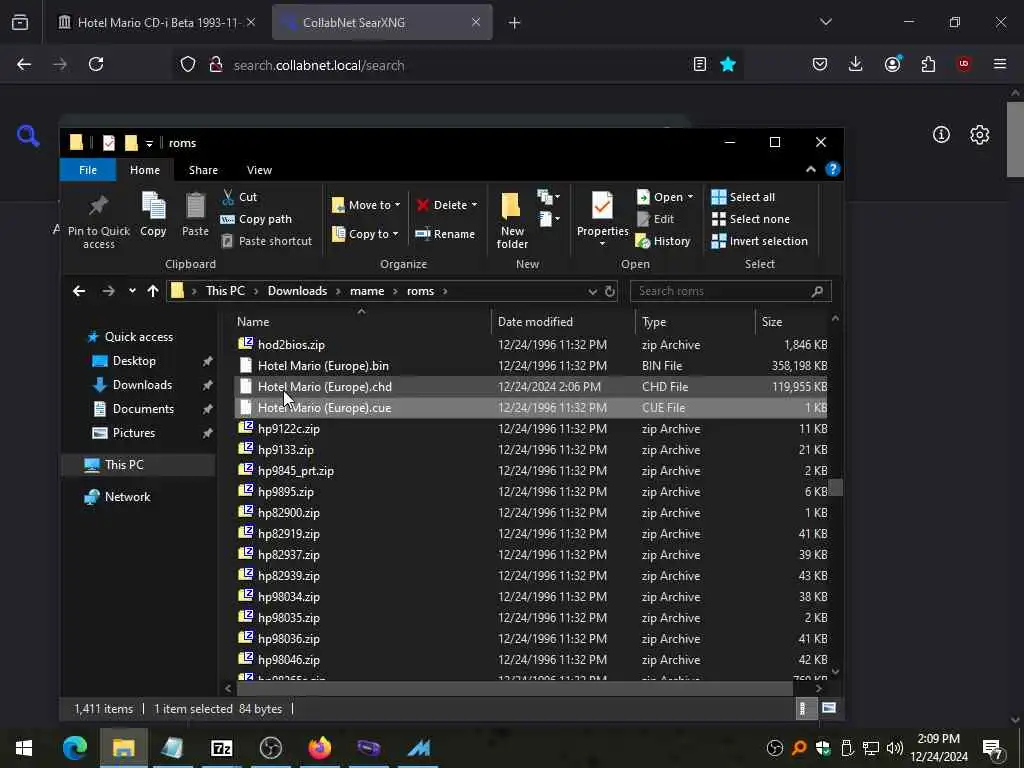Screen dimensions: 1024x768
Task: Open Downloads in Quick access
Action: click(x=142, y=385)
